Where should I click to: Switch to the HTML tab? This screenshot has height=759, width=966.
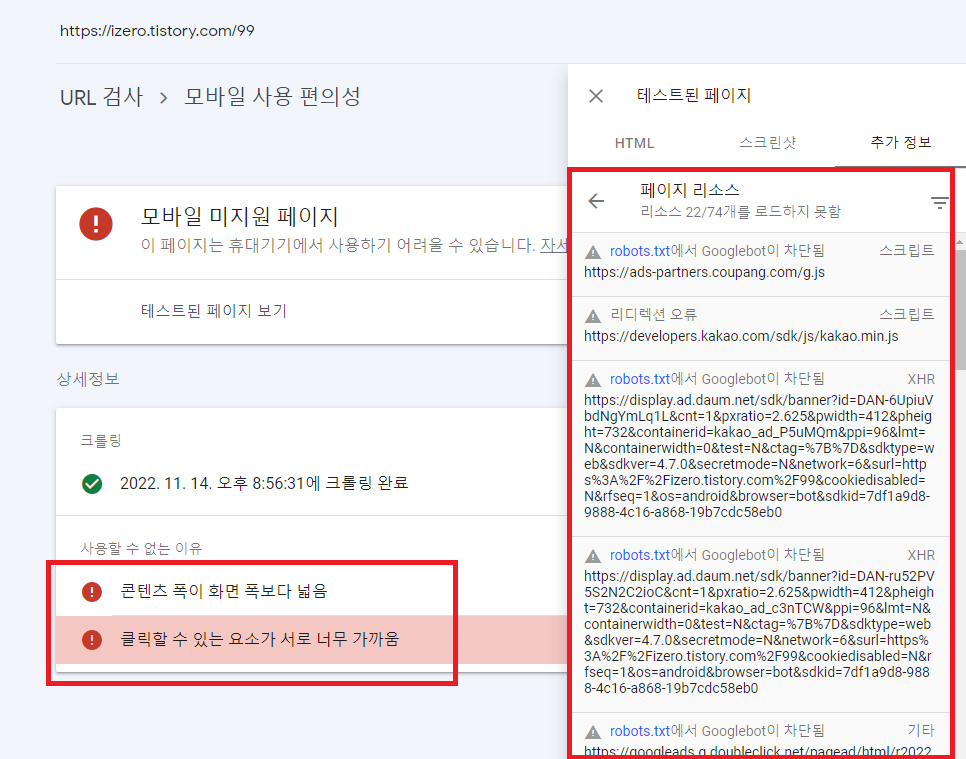tap(634, 143)
